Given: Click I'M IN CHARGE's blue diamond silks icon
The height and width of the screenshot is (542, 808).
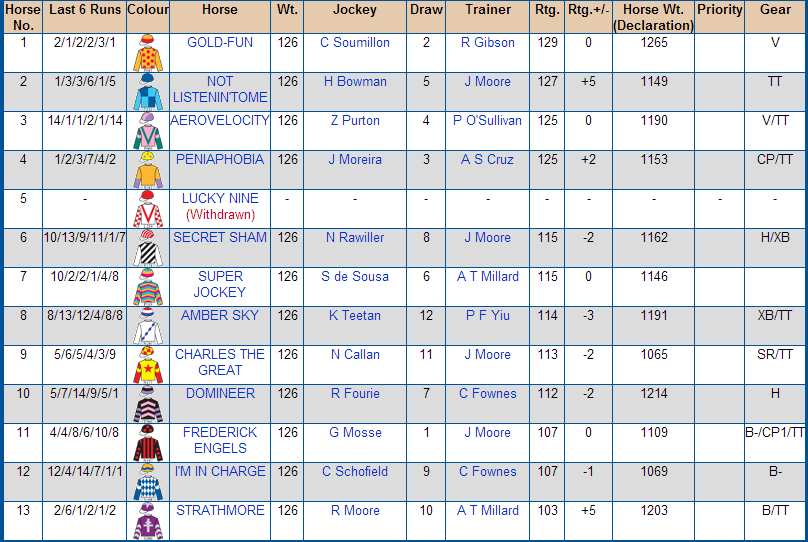Looking at the screenshot, I should pos(148,482).
